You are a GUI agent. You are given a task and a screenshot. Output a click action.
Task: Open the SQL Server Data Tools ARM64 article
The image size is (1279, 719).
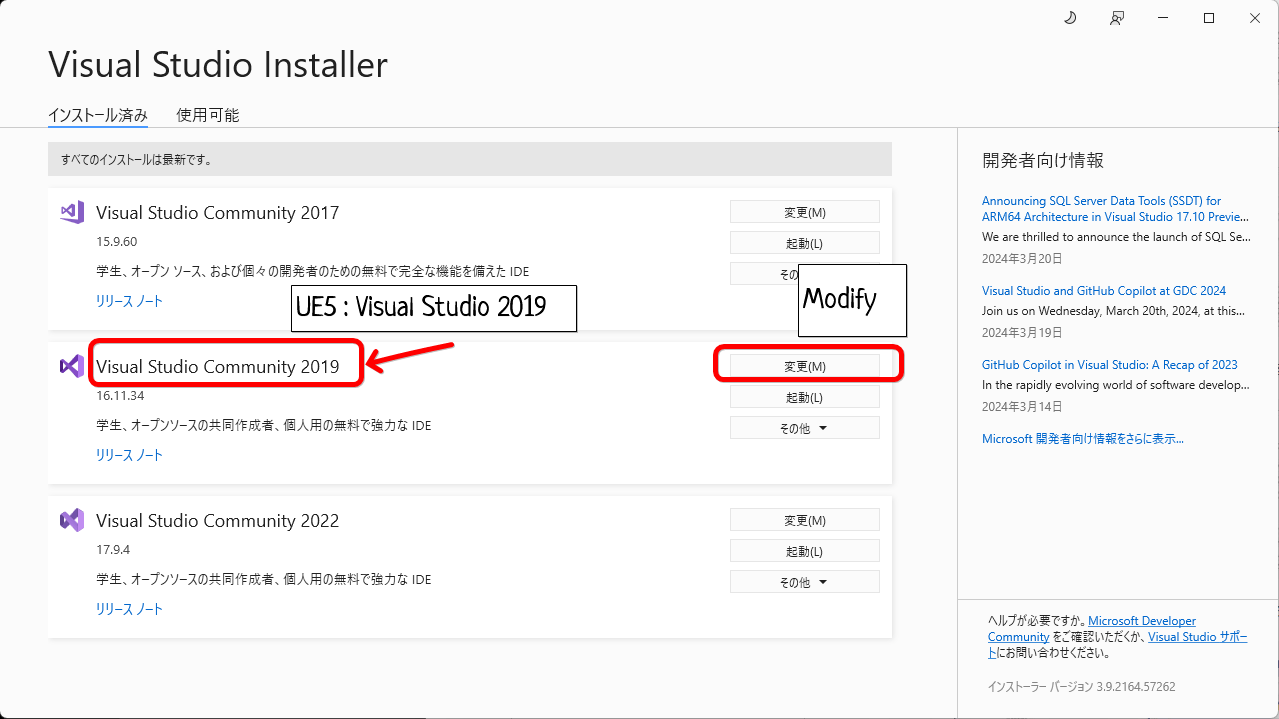coord(1116,209)
